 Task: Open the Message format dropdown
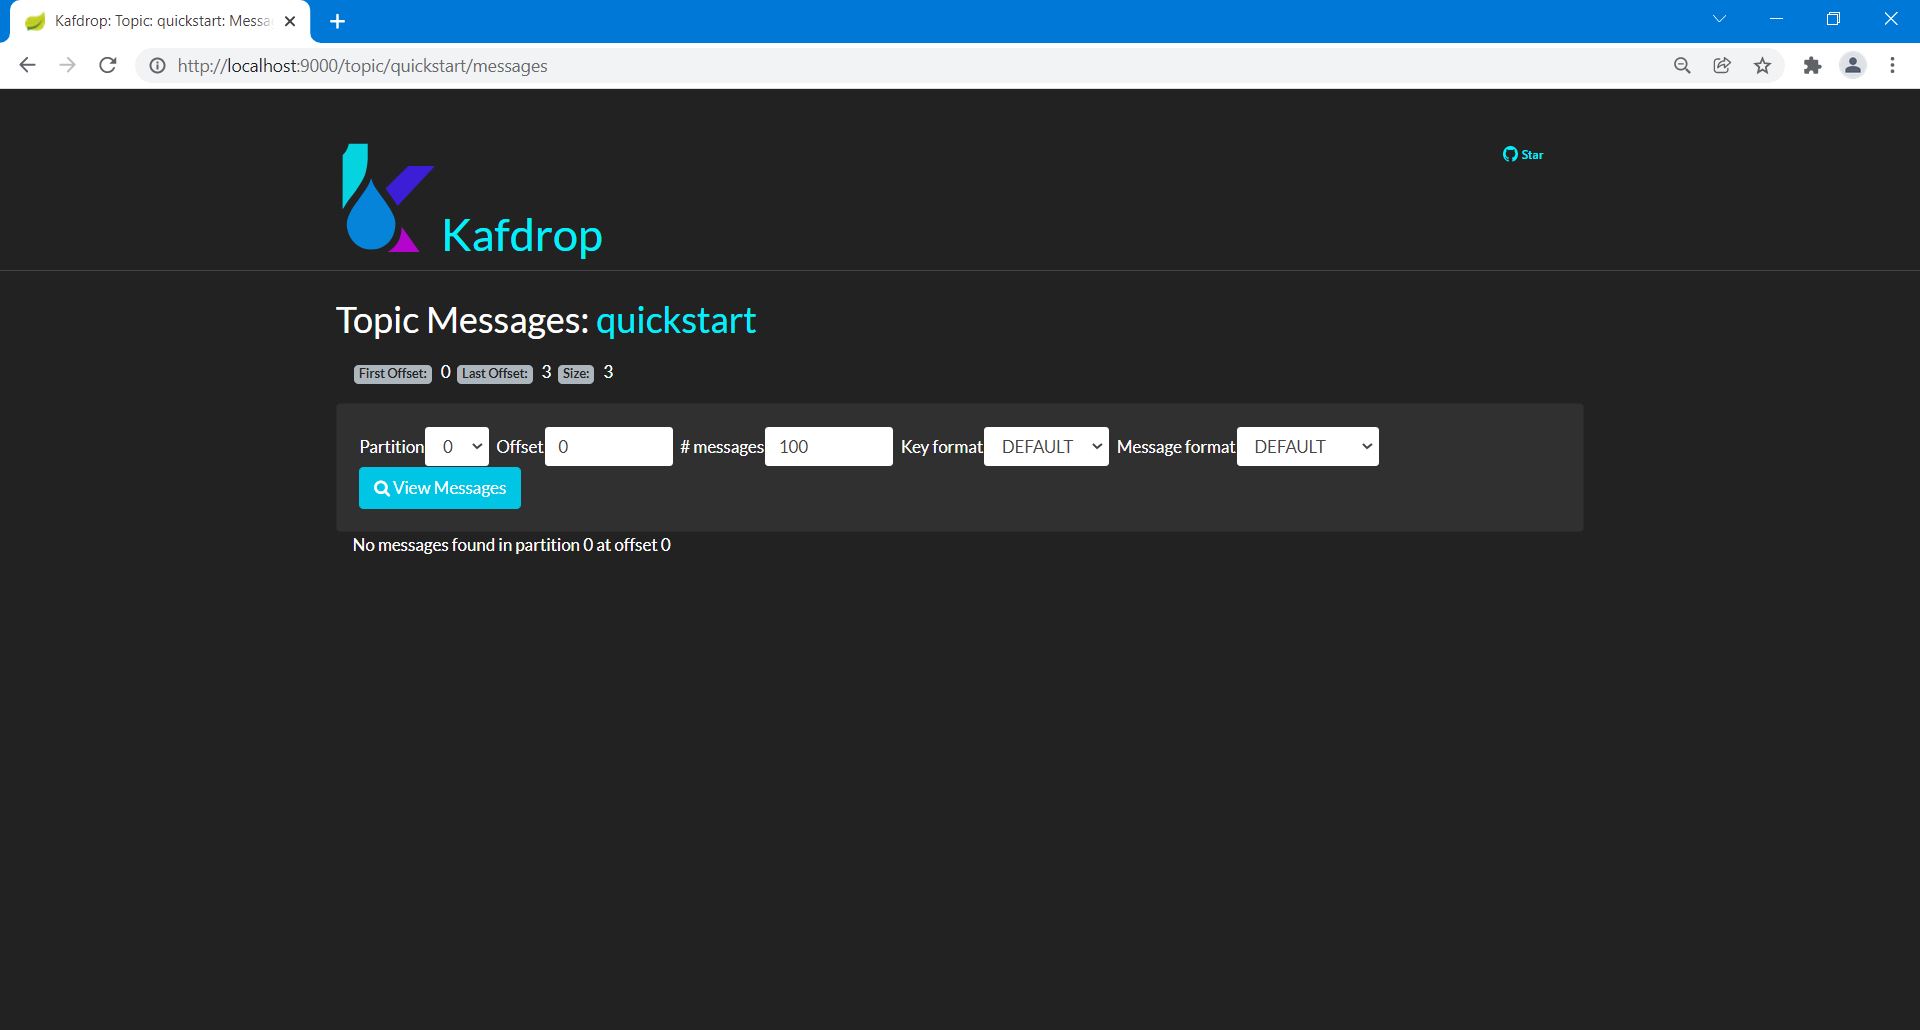pyautogui.click(x=1307, y=447)
